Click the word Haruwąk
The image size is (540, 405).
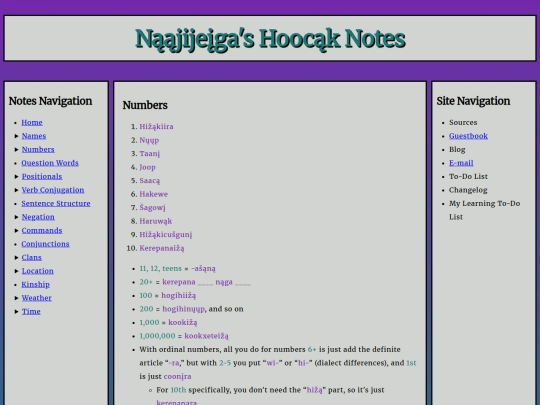(155, 221)
